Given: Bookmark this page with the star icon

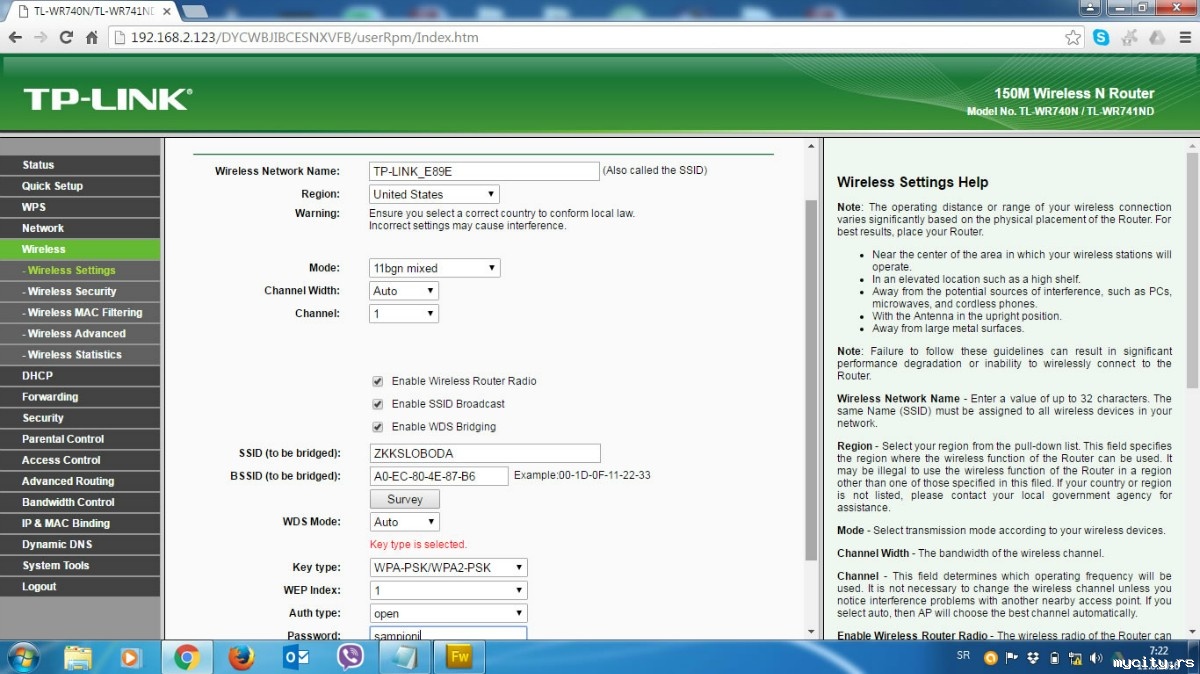Looking at the screenshot, I should pos(1073,37).
